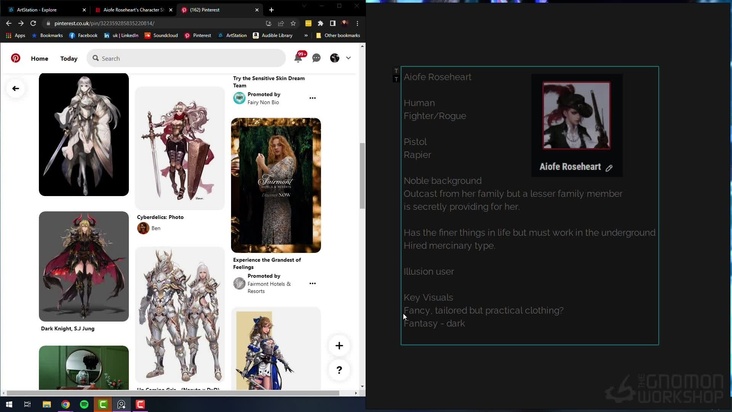The width and height of the screenshot is (732, 412).
Task: Open Audible Library bookmark
Action: click(273, 35)
